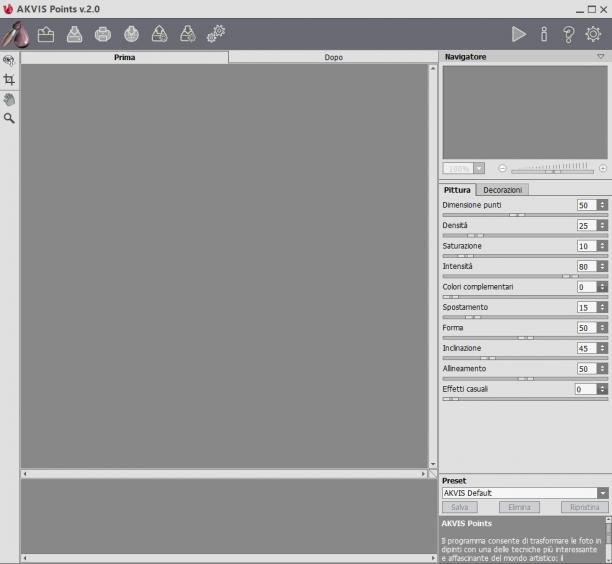Select the Crop tool
This screenshot has width=612, height=564.
9,80
